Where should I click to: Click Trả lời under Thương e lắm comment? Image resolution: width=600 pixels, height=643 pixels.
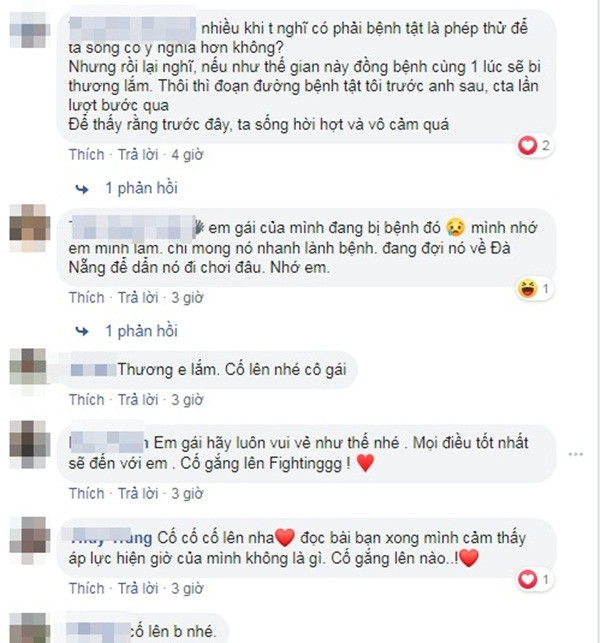point(138,399)
